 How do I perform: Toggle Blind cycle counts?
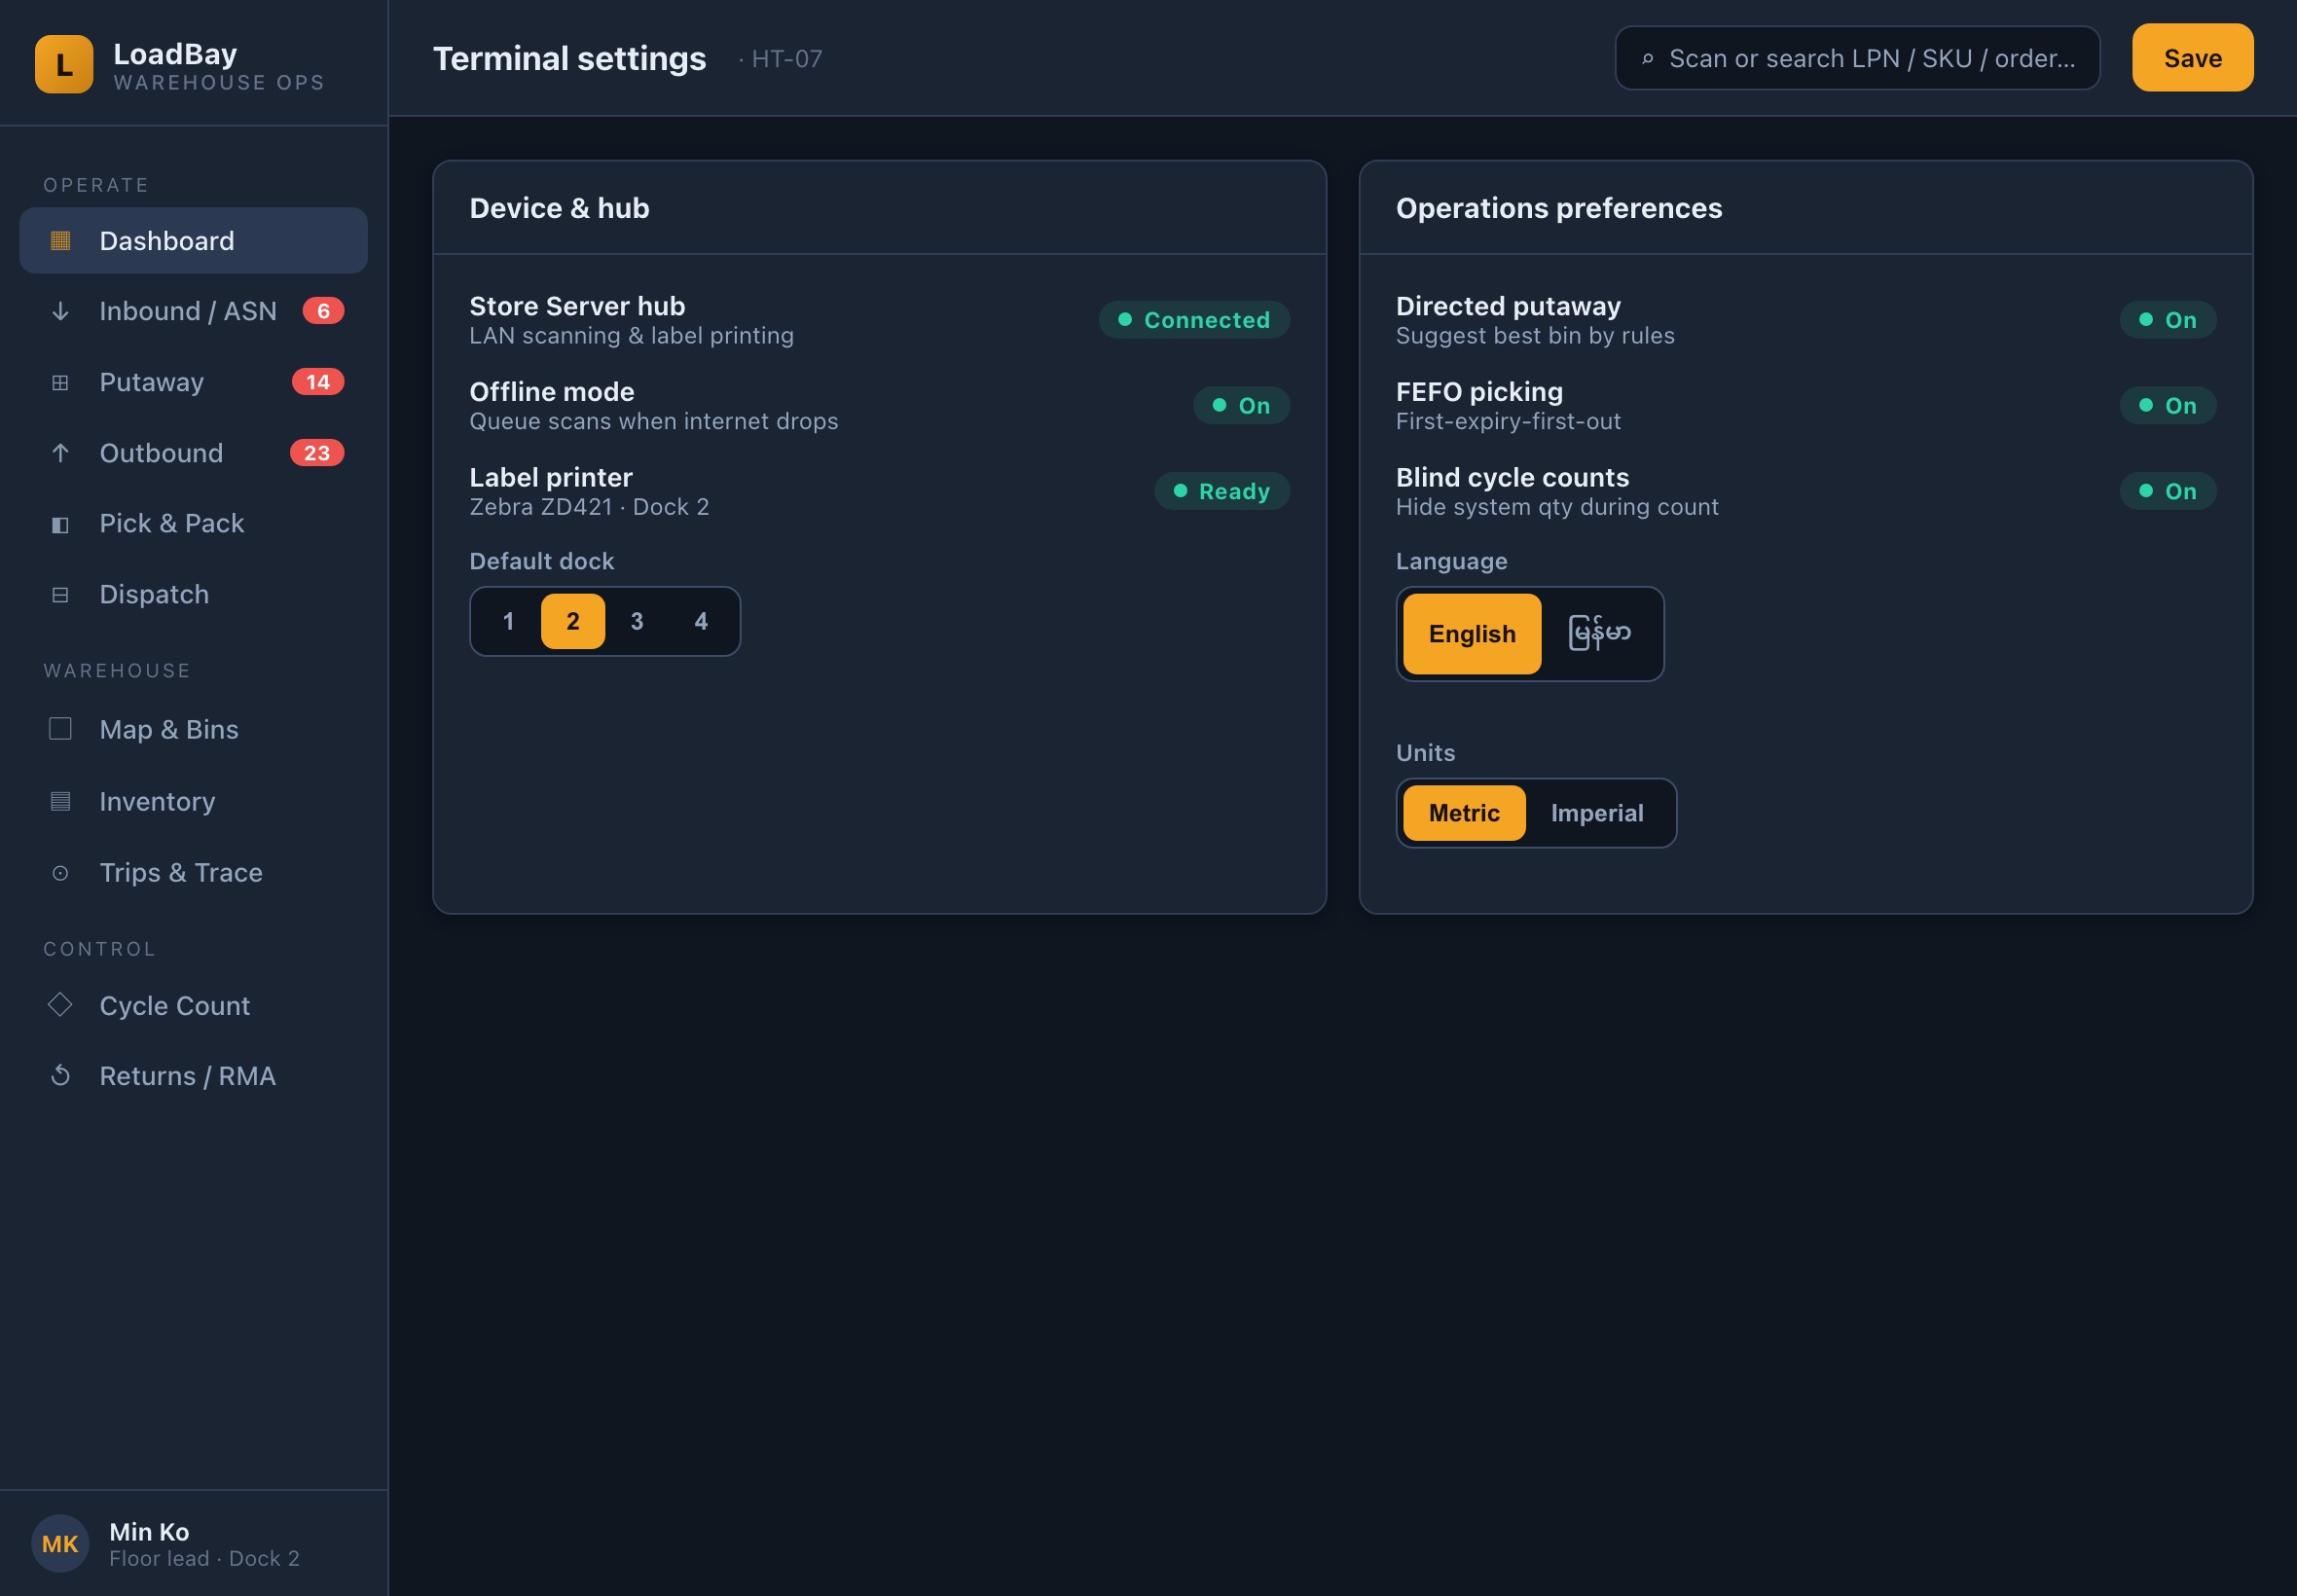2167,491
